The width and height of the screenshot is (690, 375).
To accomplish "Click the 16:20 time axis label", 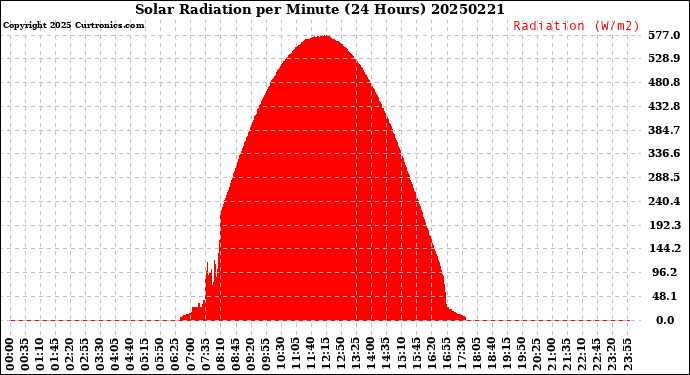I will [431, 355].
